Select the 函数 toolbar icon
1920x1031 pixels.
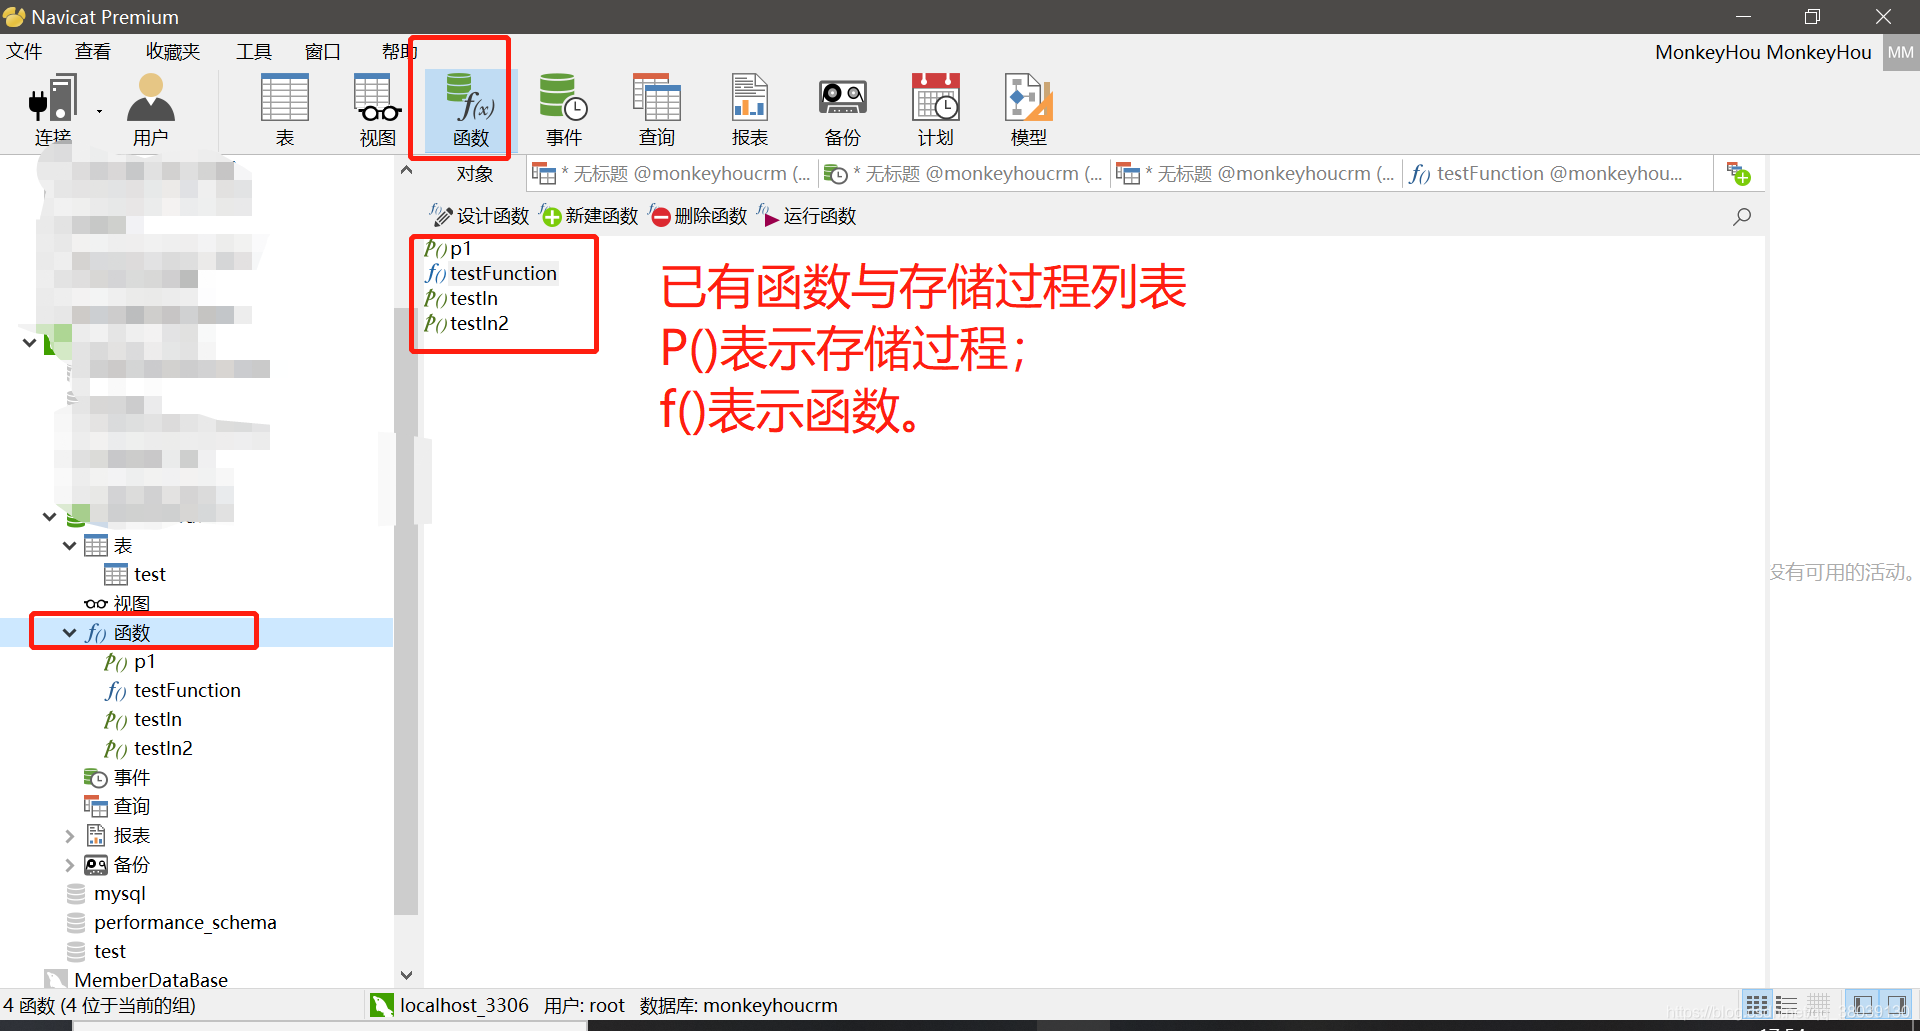click(471, 110)
